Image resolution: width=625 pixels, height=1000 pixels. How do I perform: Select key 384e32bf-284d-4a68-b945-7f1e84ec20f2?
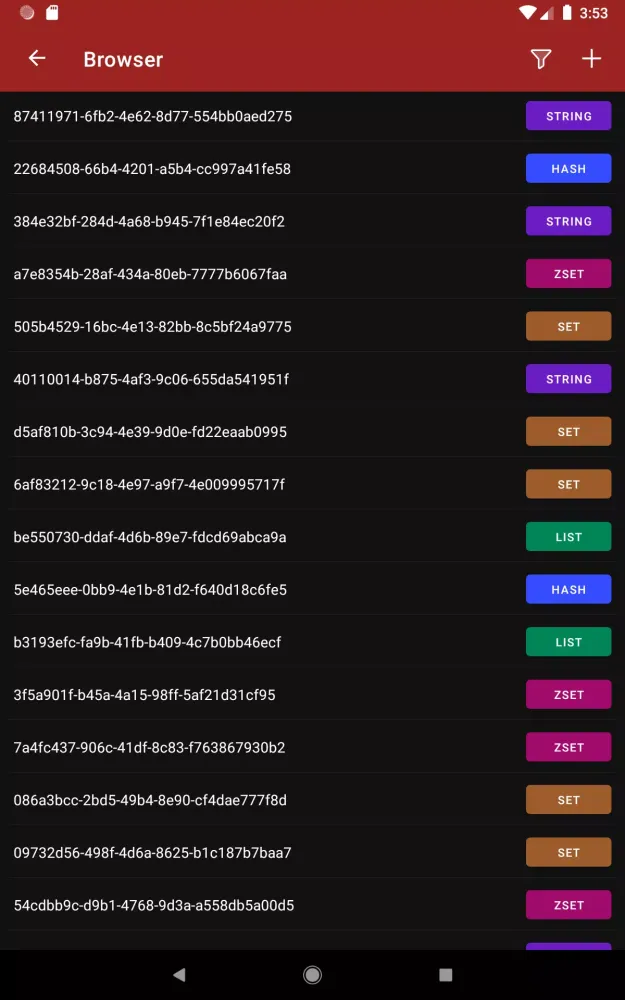(x=149, y=221)
